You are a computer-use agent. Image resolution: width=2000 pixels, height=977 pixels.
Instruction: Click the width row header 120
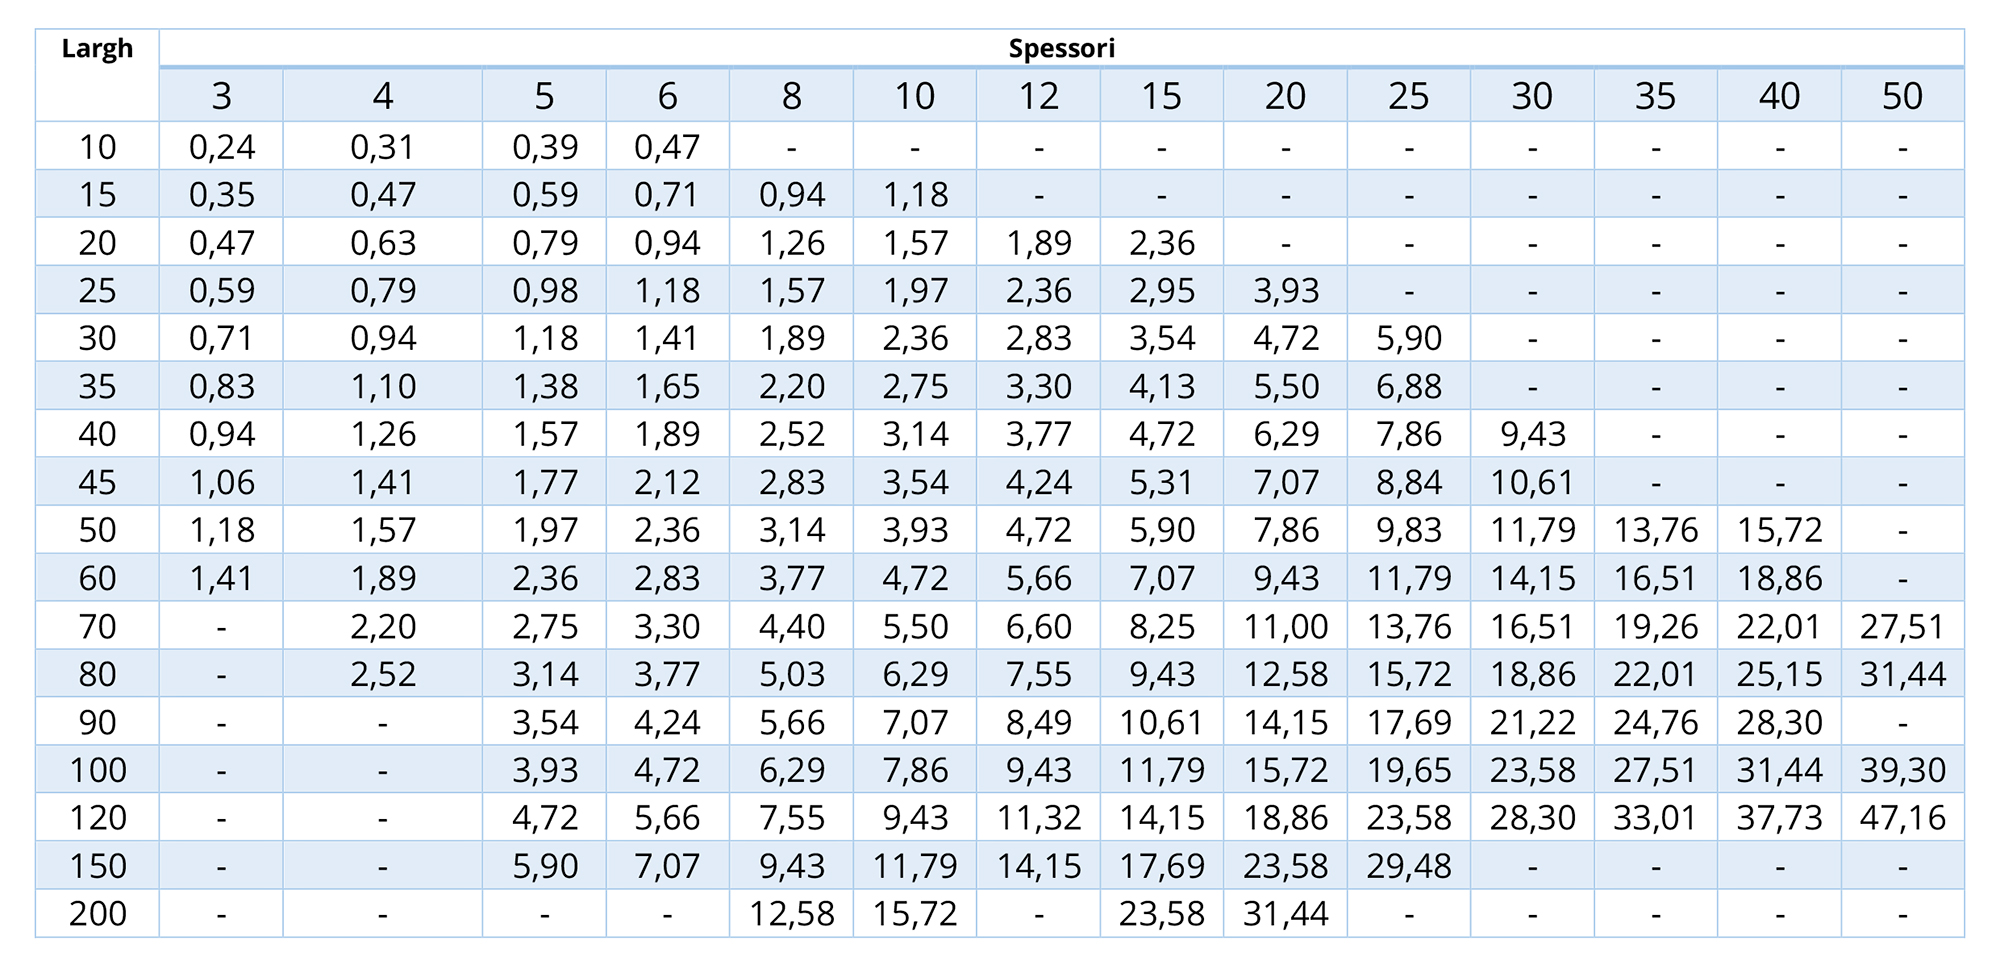[x=97, y=817]
